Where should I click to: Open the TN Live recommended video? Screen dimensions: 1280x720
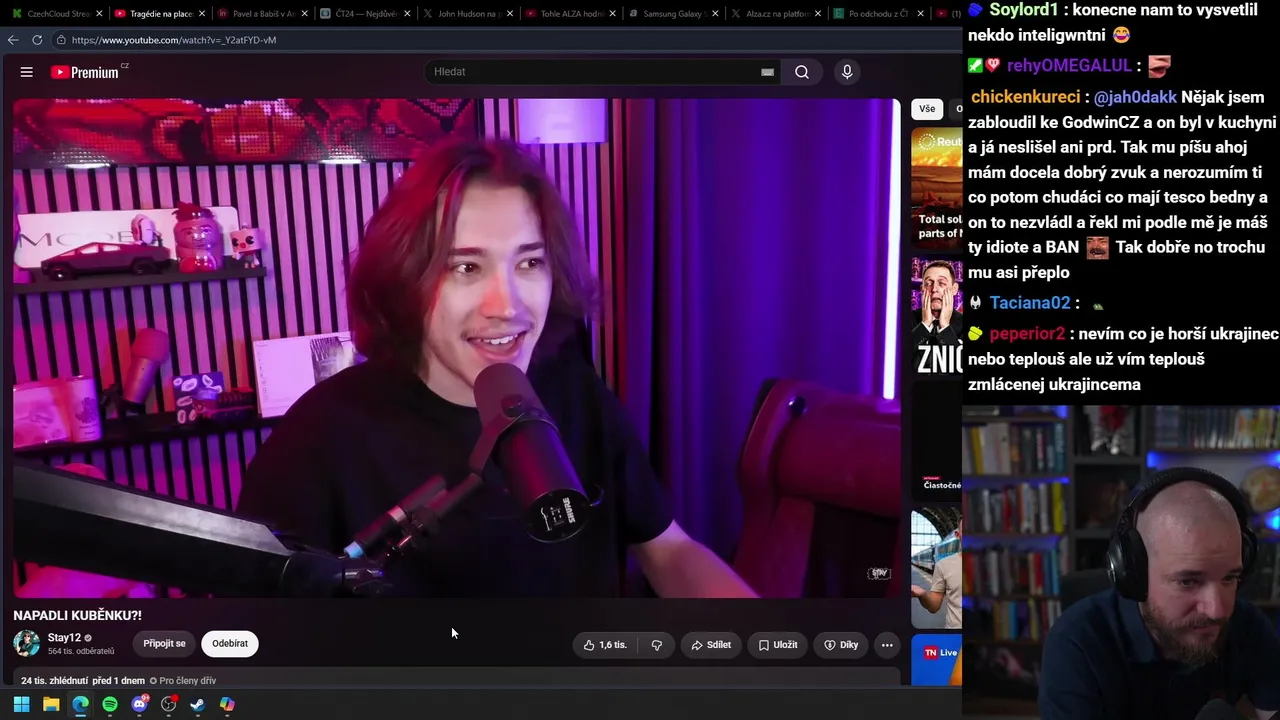(937, 660)
